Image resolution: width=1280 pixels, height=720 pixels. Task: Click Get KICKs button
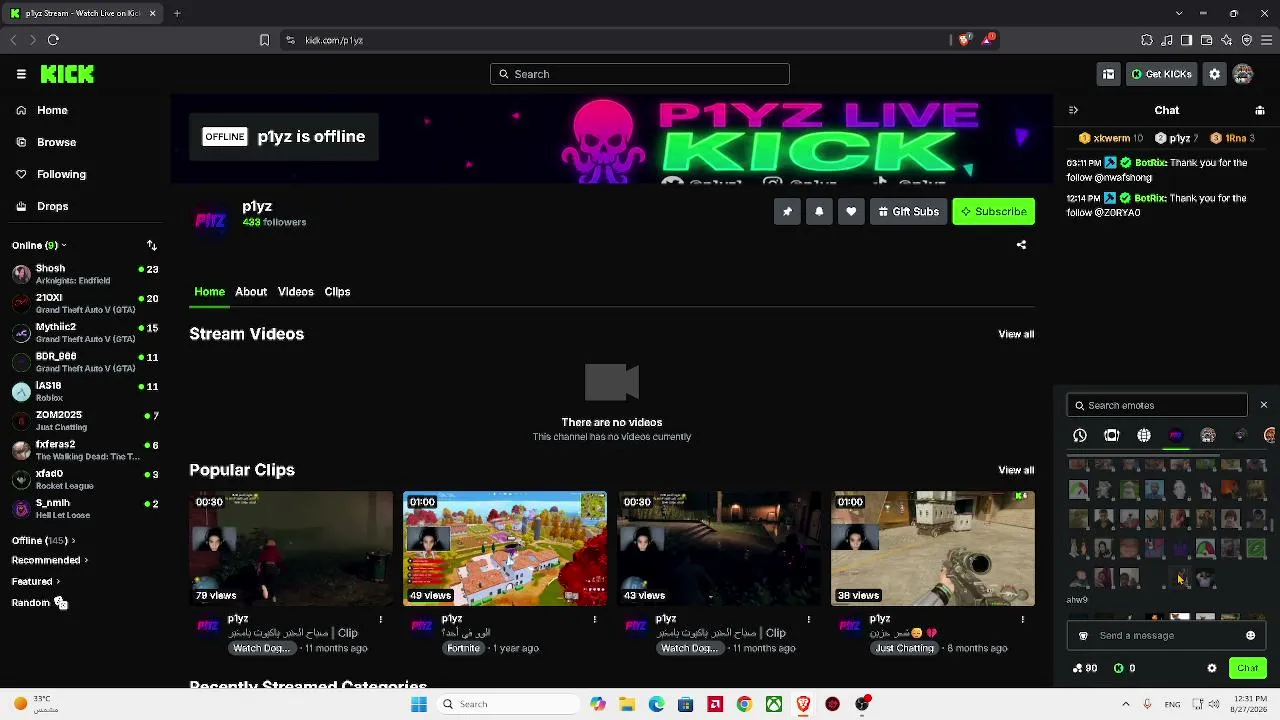click(1161, 74)
